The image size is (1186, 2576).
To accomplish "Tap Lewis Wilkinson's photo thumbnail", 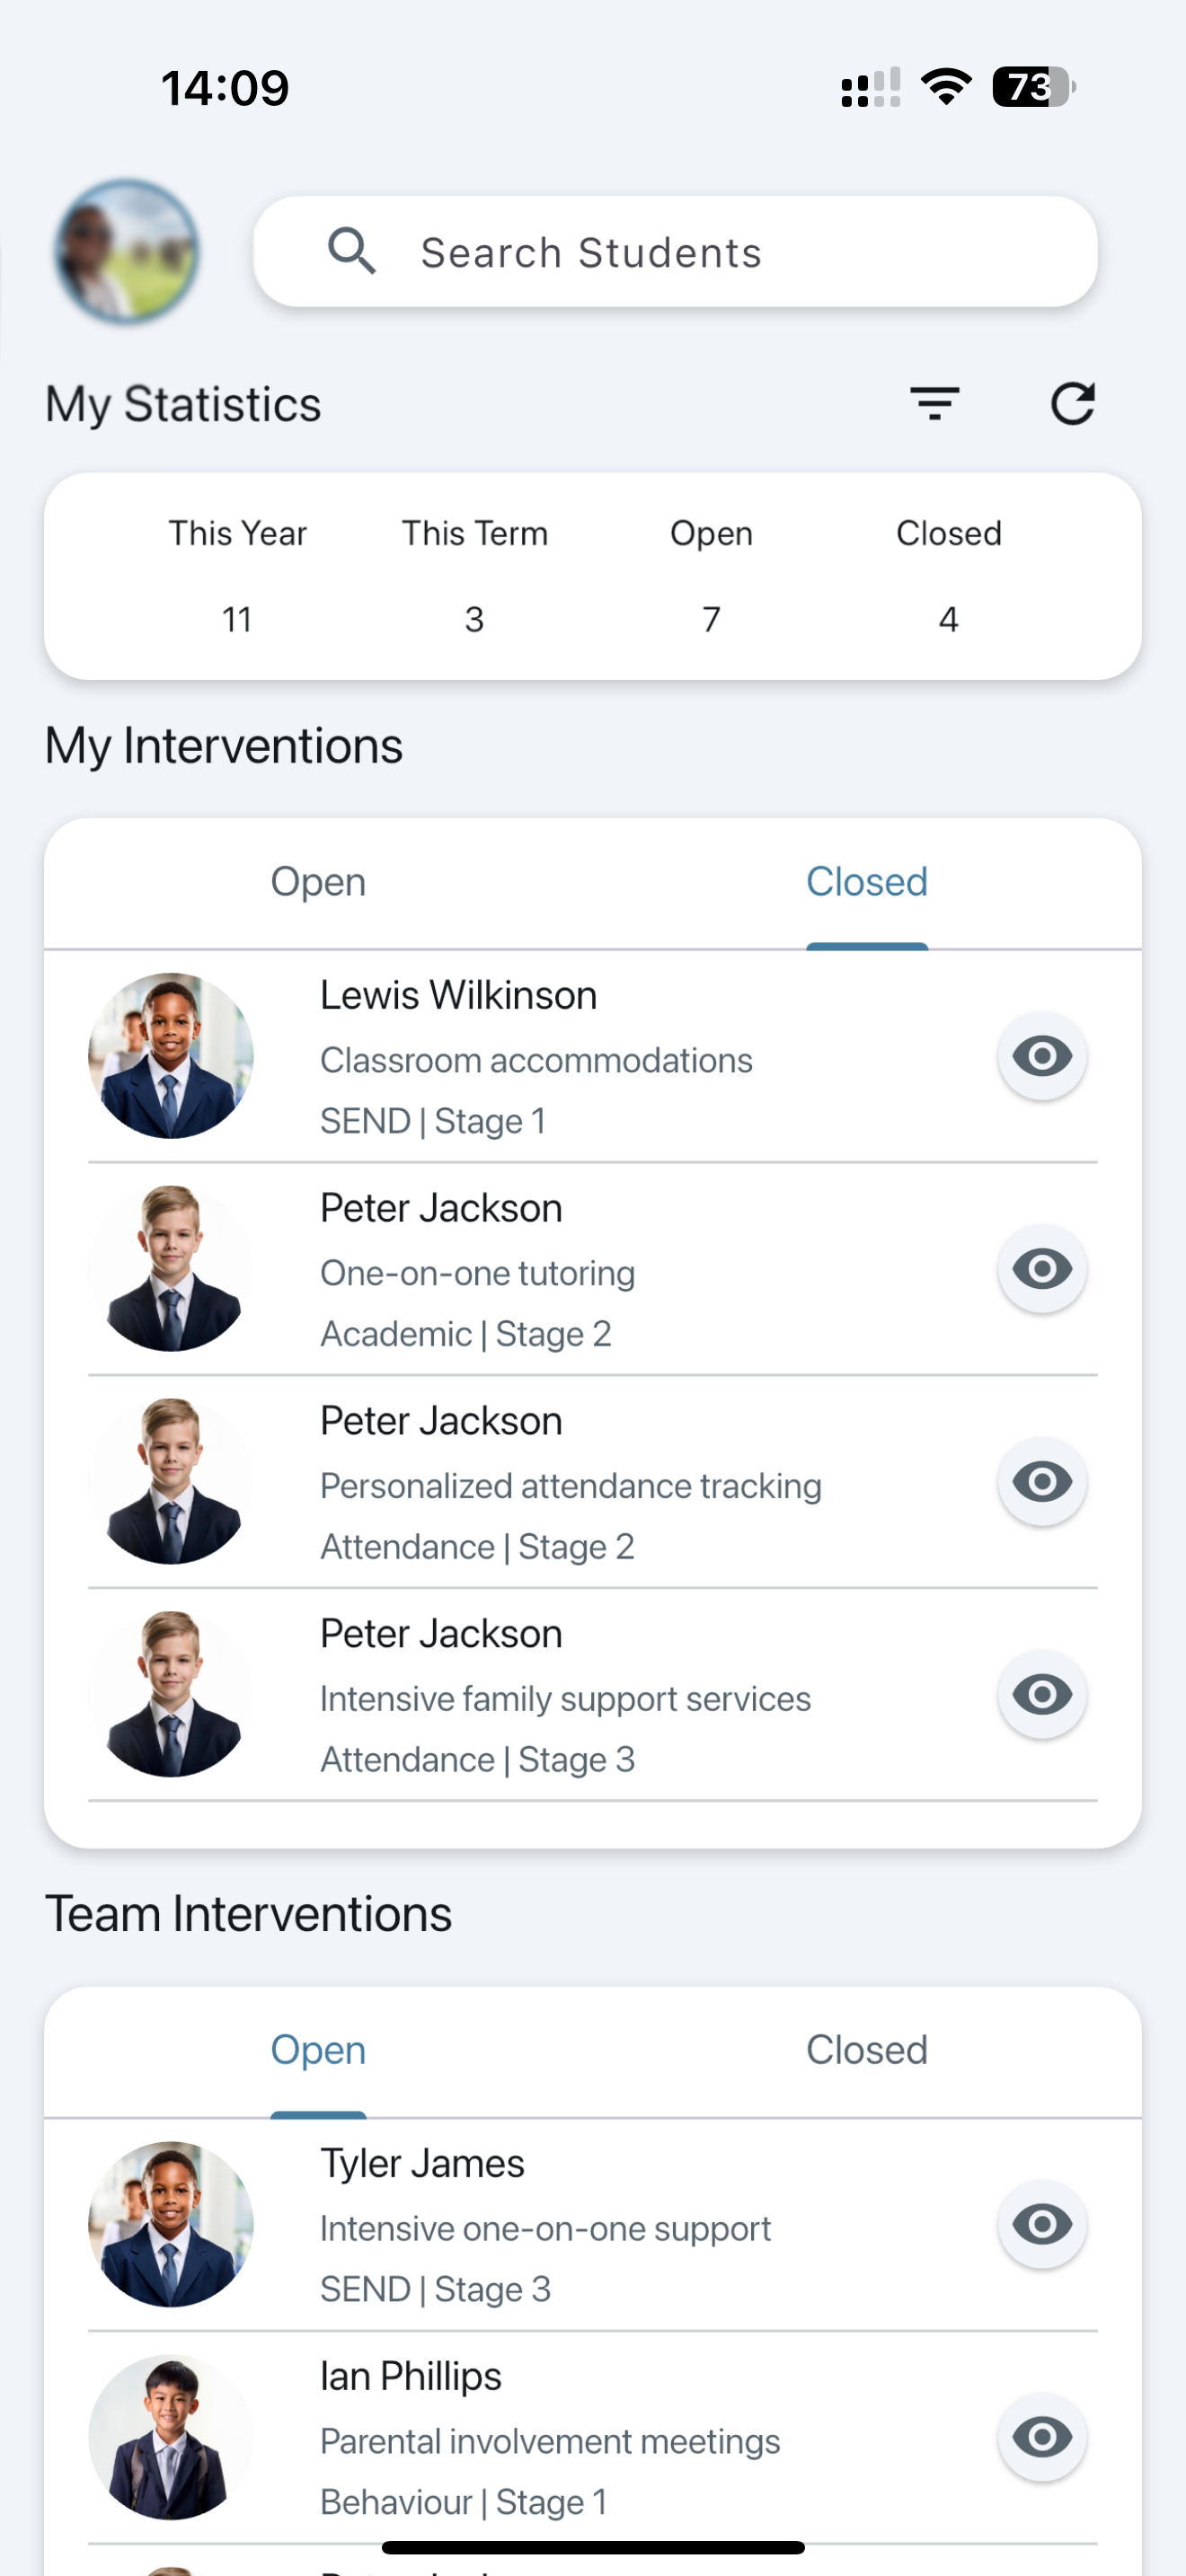I will click(x=171, y=1056).
